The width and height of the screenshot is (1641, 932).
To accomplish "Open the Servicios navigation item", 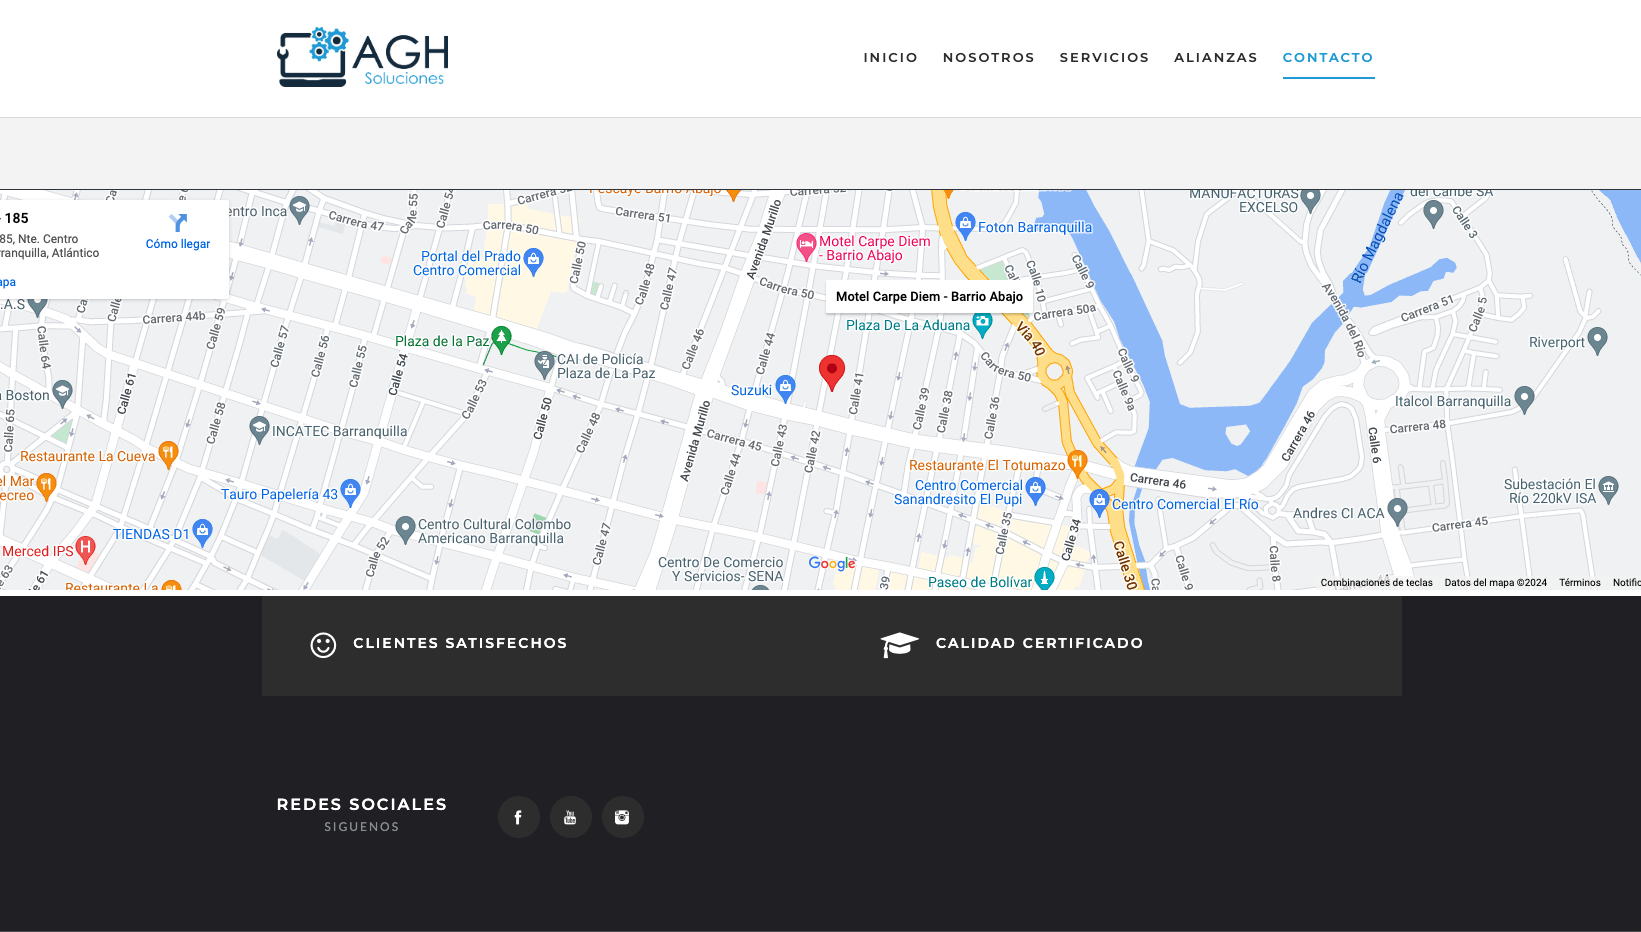I will 1104,58.
